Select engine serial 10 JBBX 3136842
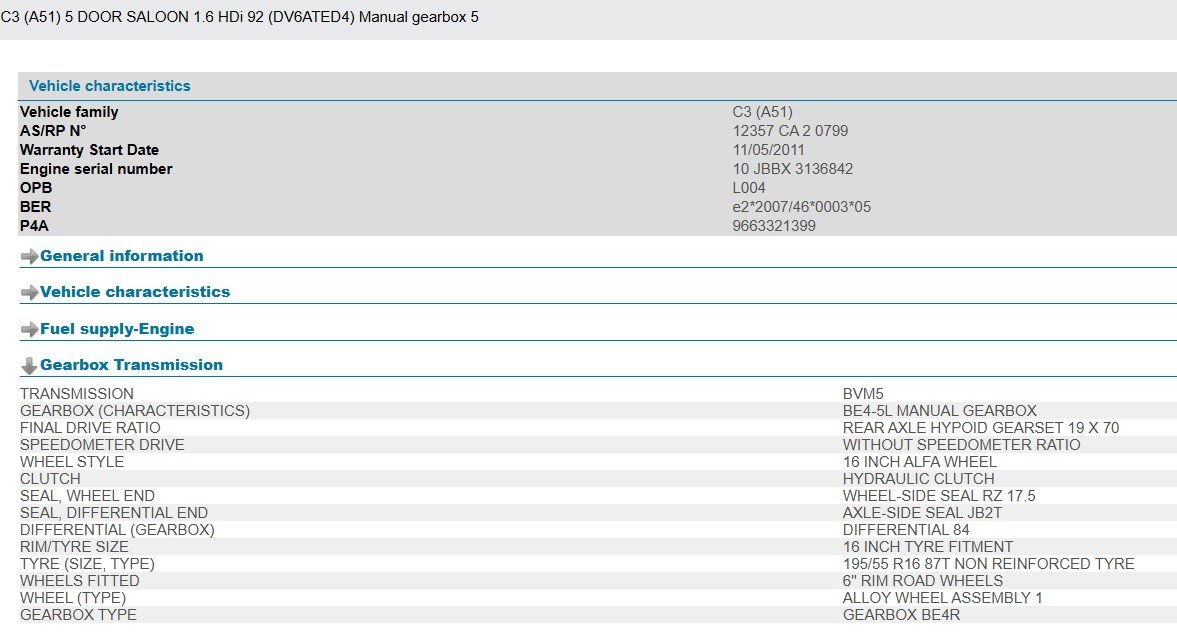1177x635 pixels. pyautogui.click(x=793, y=169)
